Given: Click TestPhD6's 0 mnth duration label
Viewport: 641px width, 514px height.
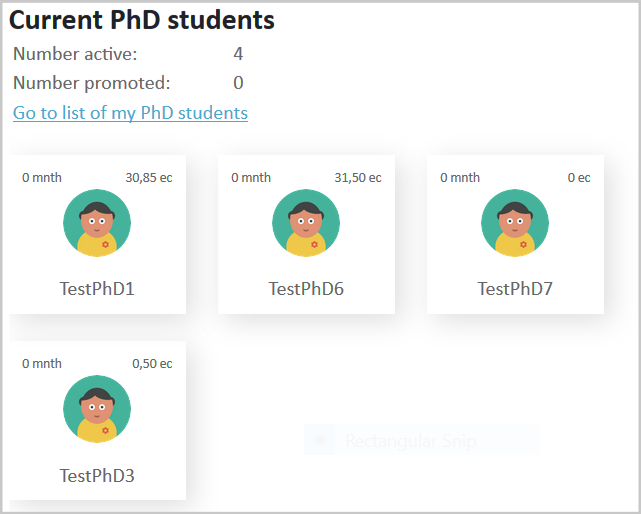Looking at the screenshot, I should click(251, 178).
